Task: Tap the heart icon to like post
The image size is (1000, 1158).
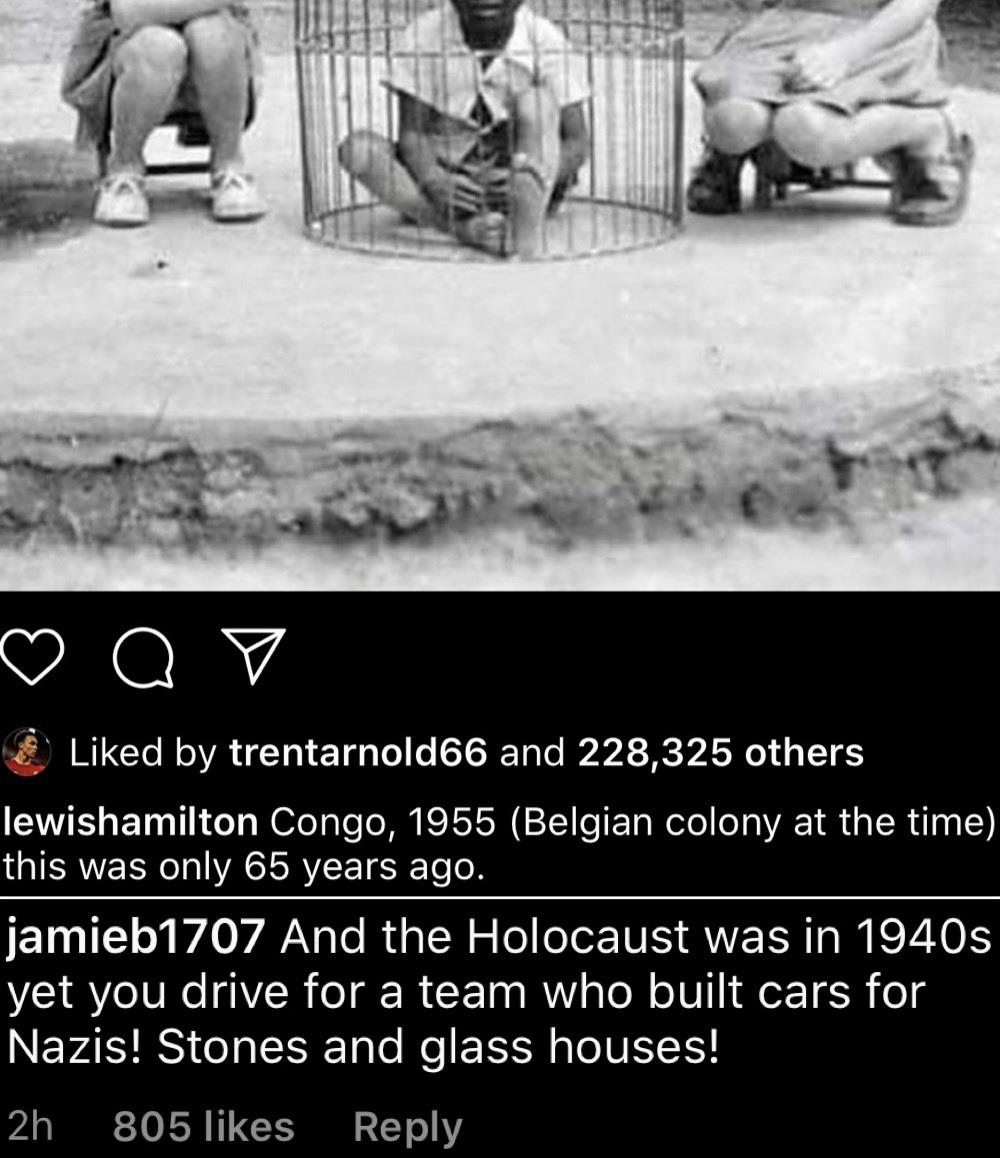Action: click(x=32, y=657)
